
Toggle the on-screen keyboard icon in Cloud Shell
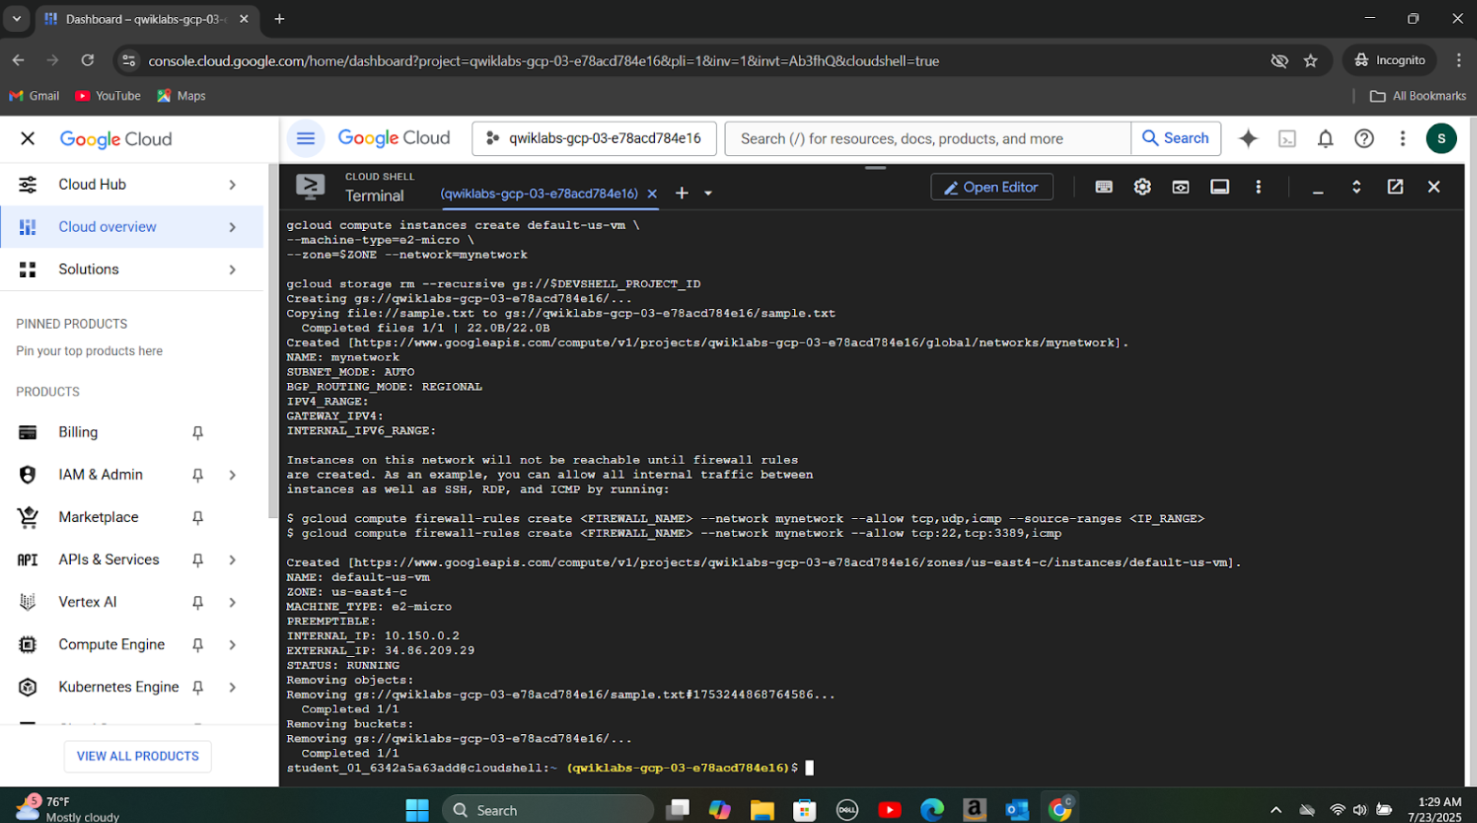[1104, 187]
